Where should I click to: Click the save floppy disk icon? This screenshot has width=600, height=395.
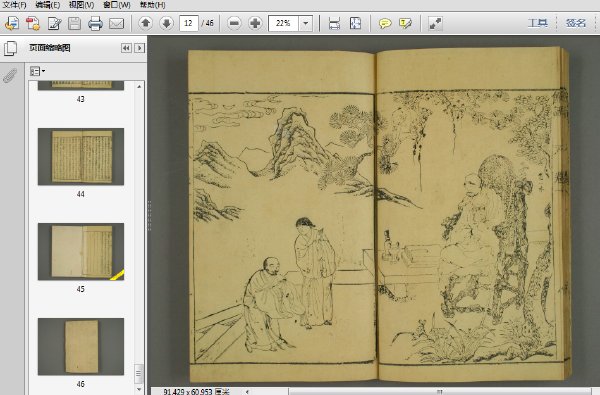74,23
